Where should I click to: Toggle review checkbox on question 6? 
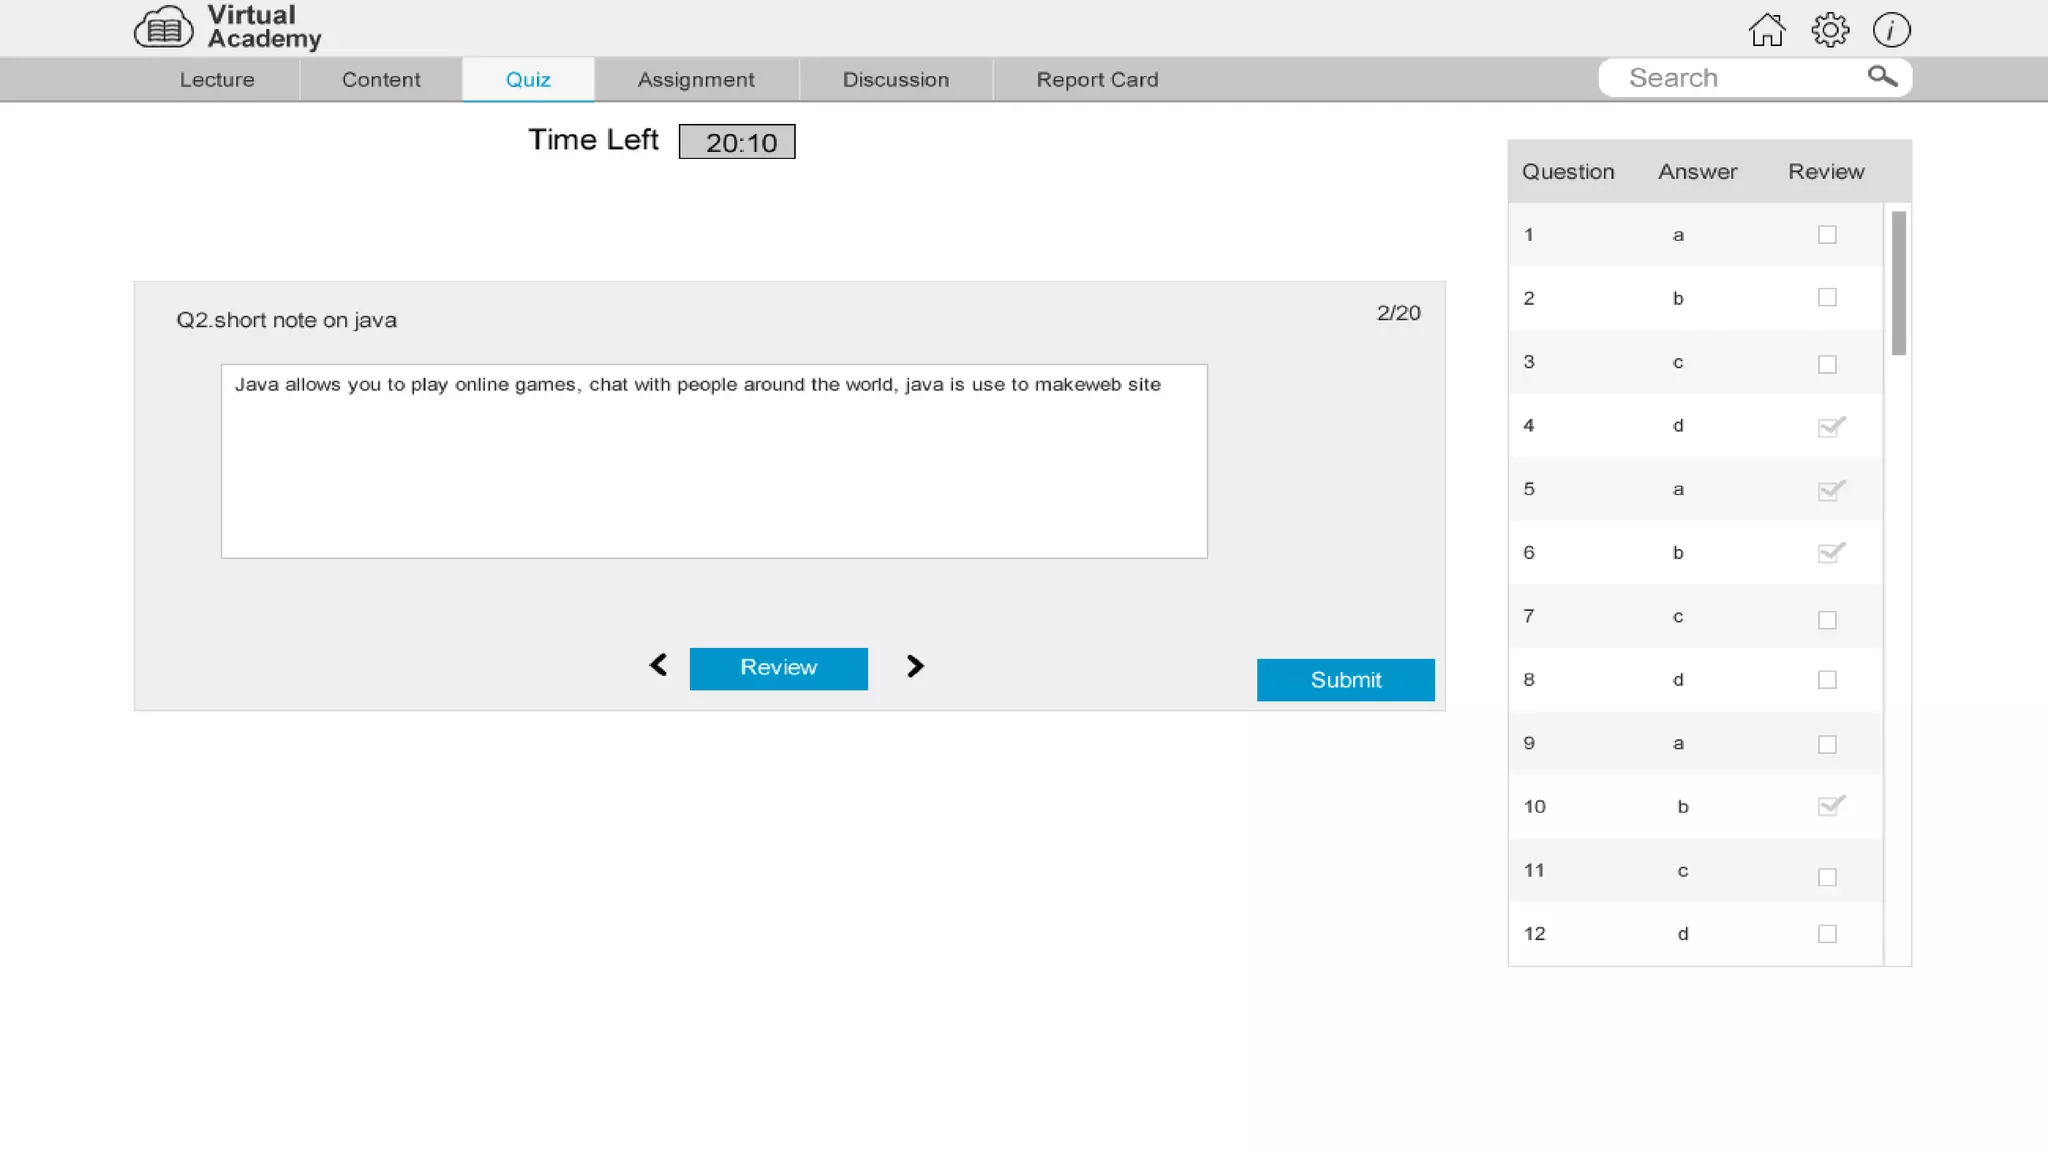[x=1829, y=553]
